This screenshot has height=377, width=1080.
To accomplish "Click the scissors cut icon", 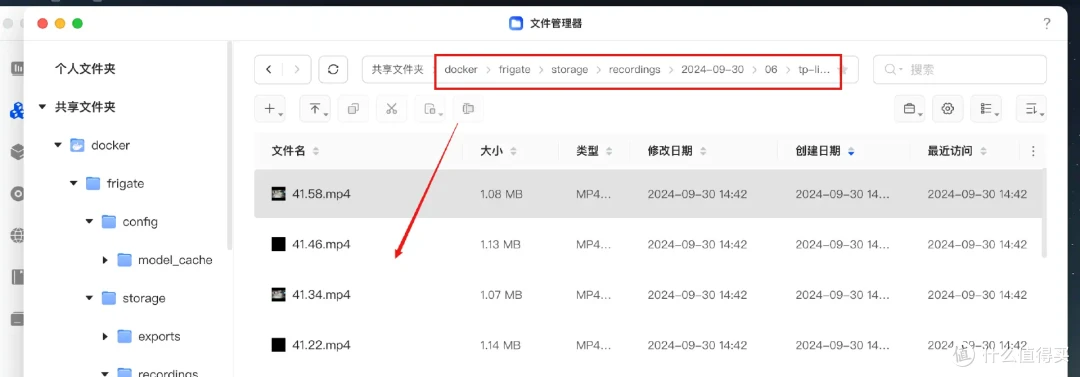I will 391,109.
